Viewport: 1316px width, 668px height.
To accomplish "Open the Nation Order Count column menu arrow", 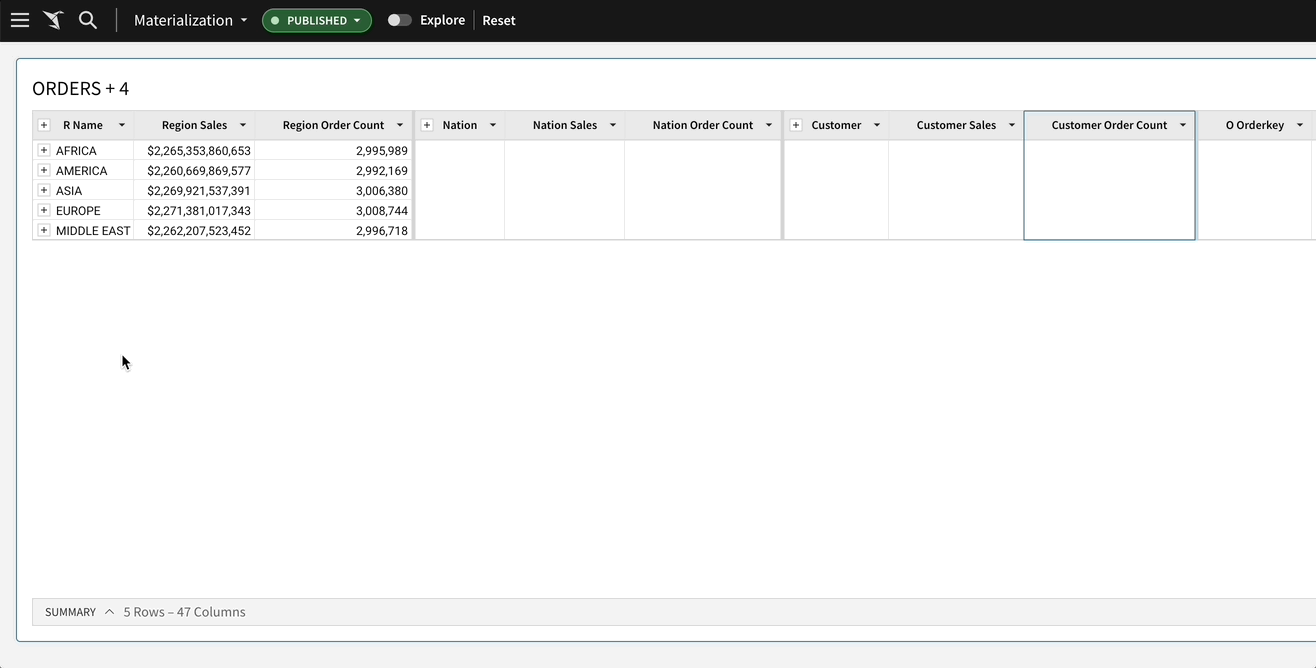I will pyautogui.click(x=769, y=125).
